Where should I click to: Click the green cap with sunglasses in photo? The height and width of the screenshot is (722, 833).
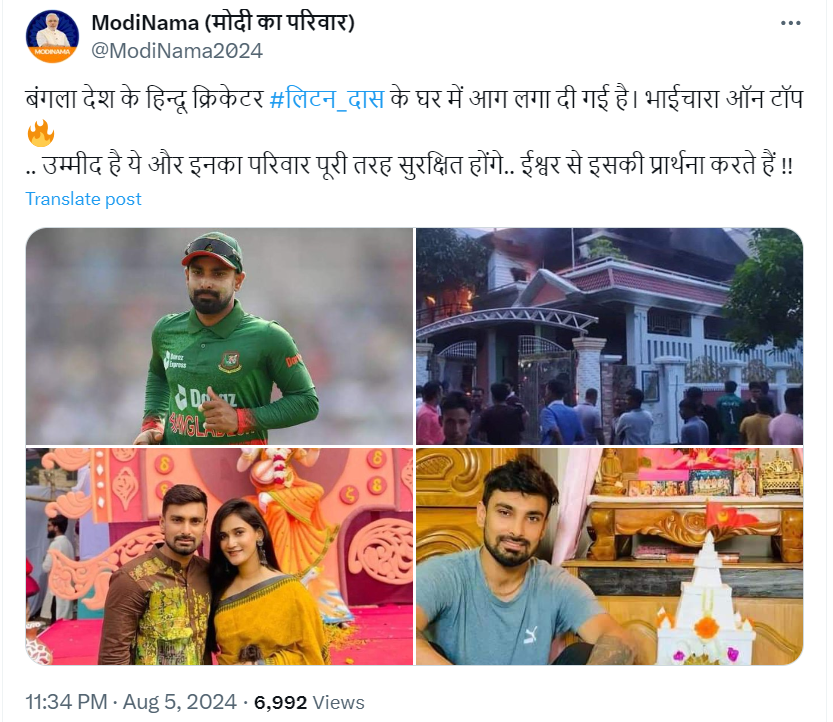pos(212,251)
